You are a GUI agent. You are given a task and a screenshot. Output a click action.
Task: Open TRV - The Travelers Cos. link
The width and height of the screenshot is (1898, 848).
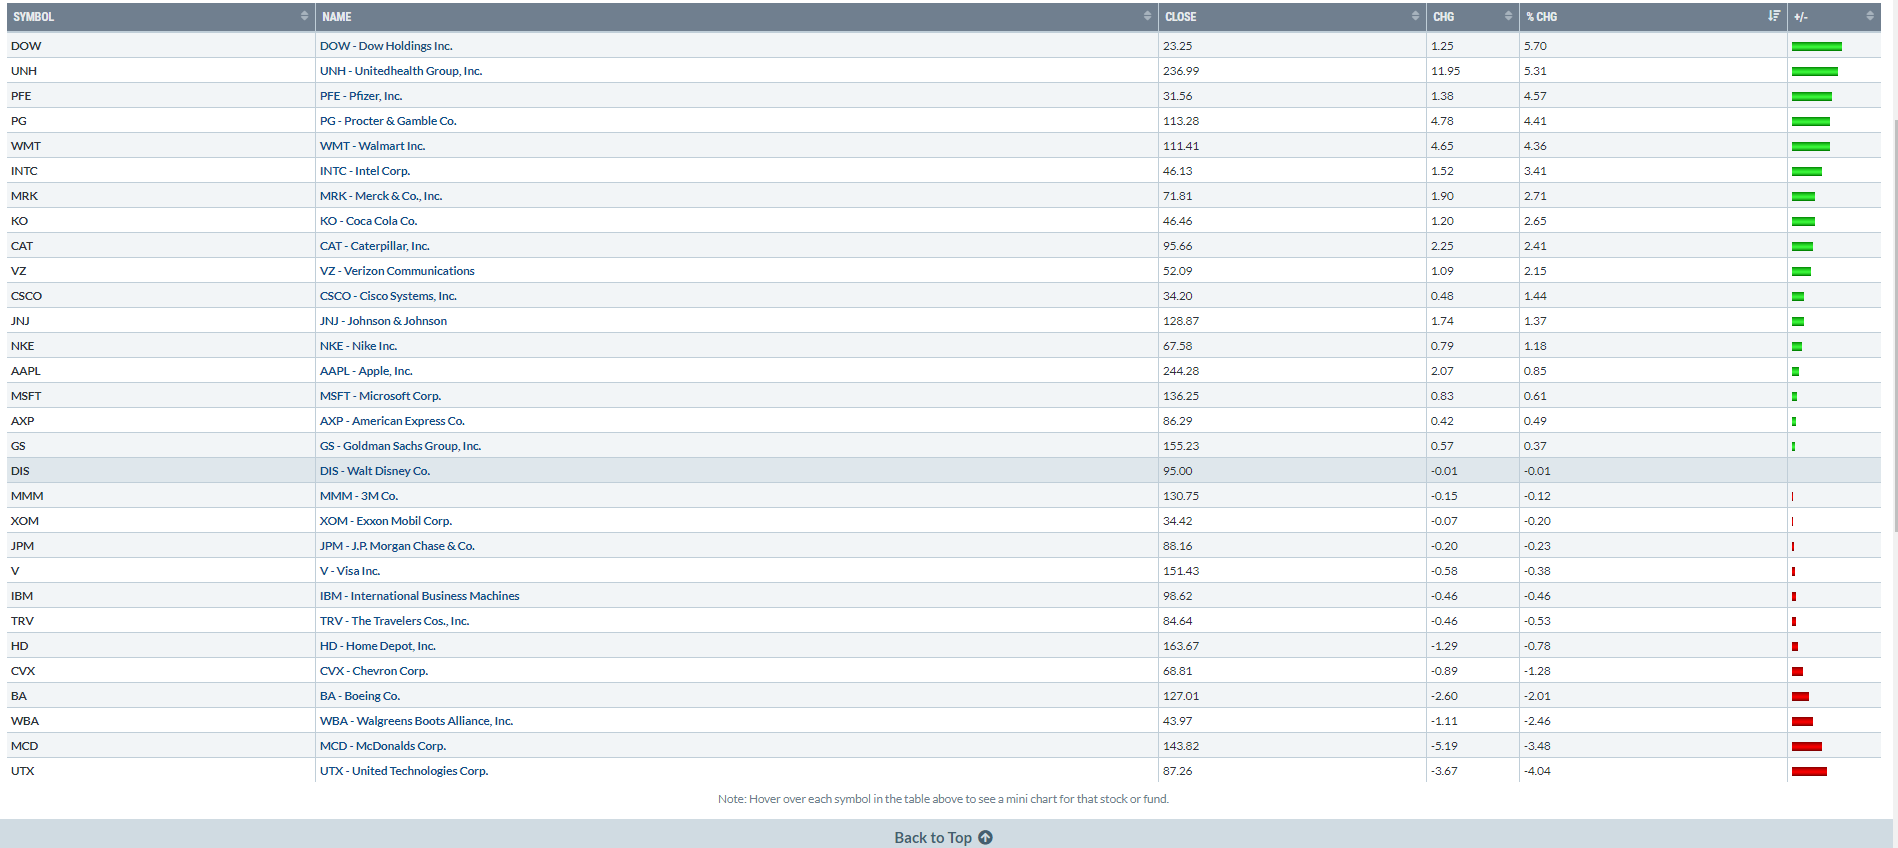click(x=395, y=621)
